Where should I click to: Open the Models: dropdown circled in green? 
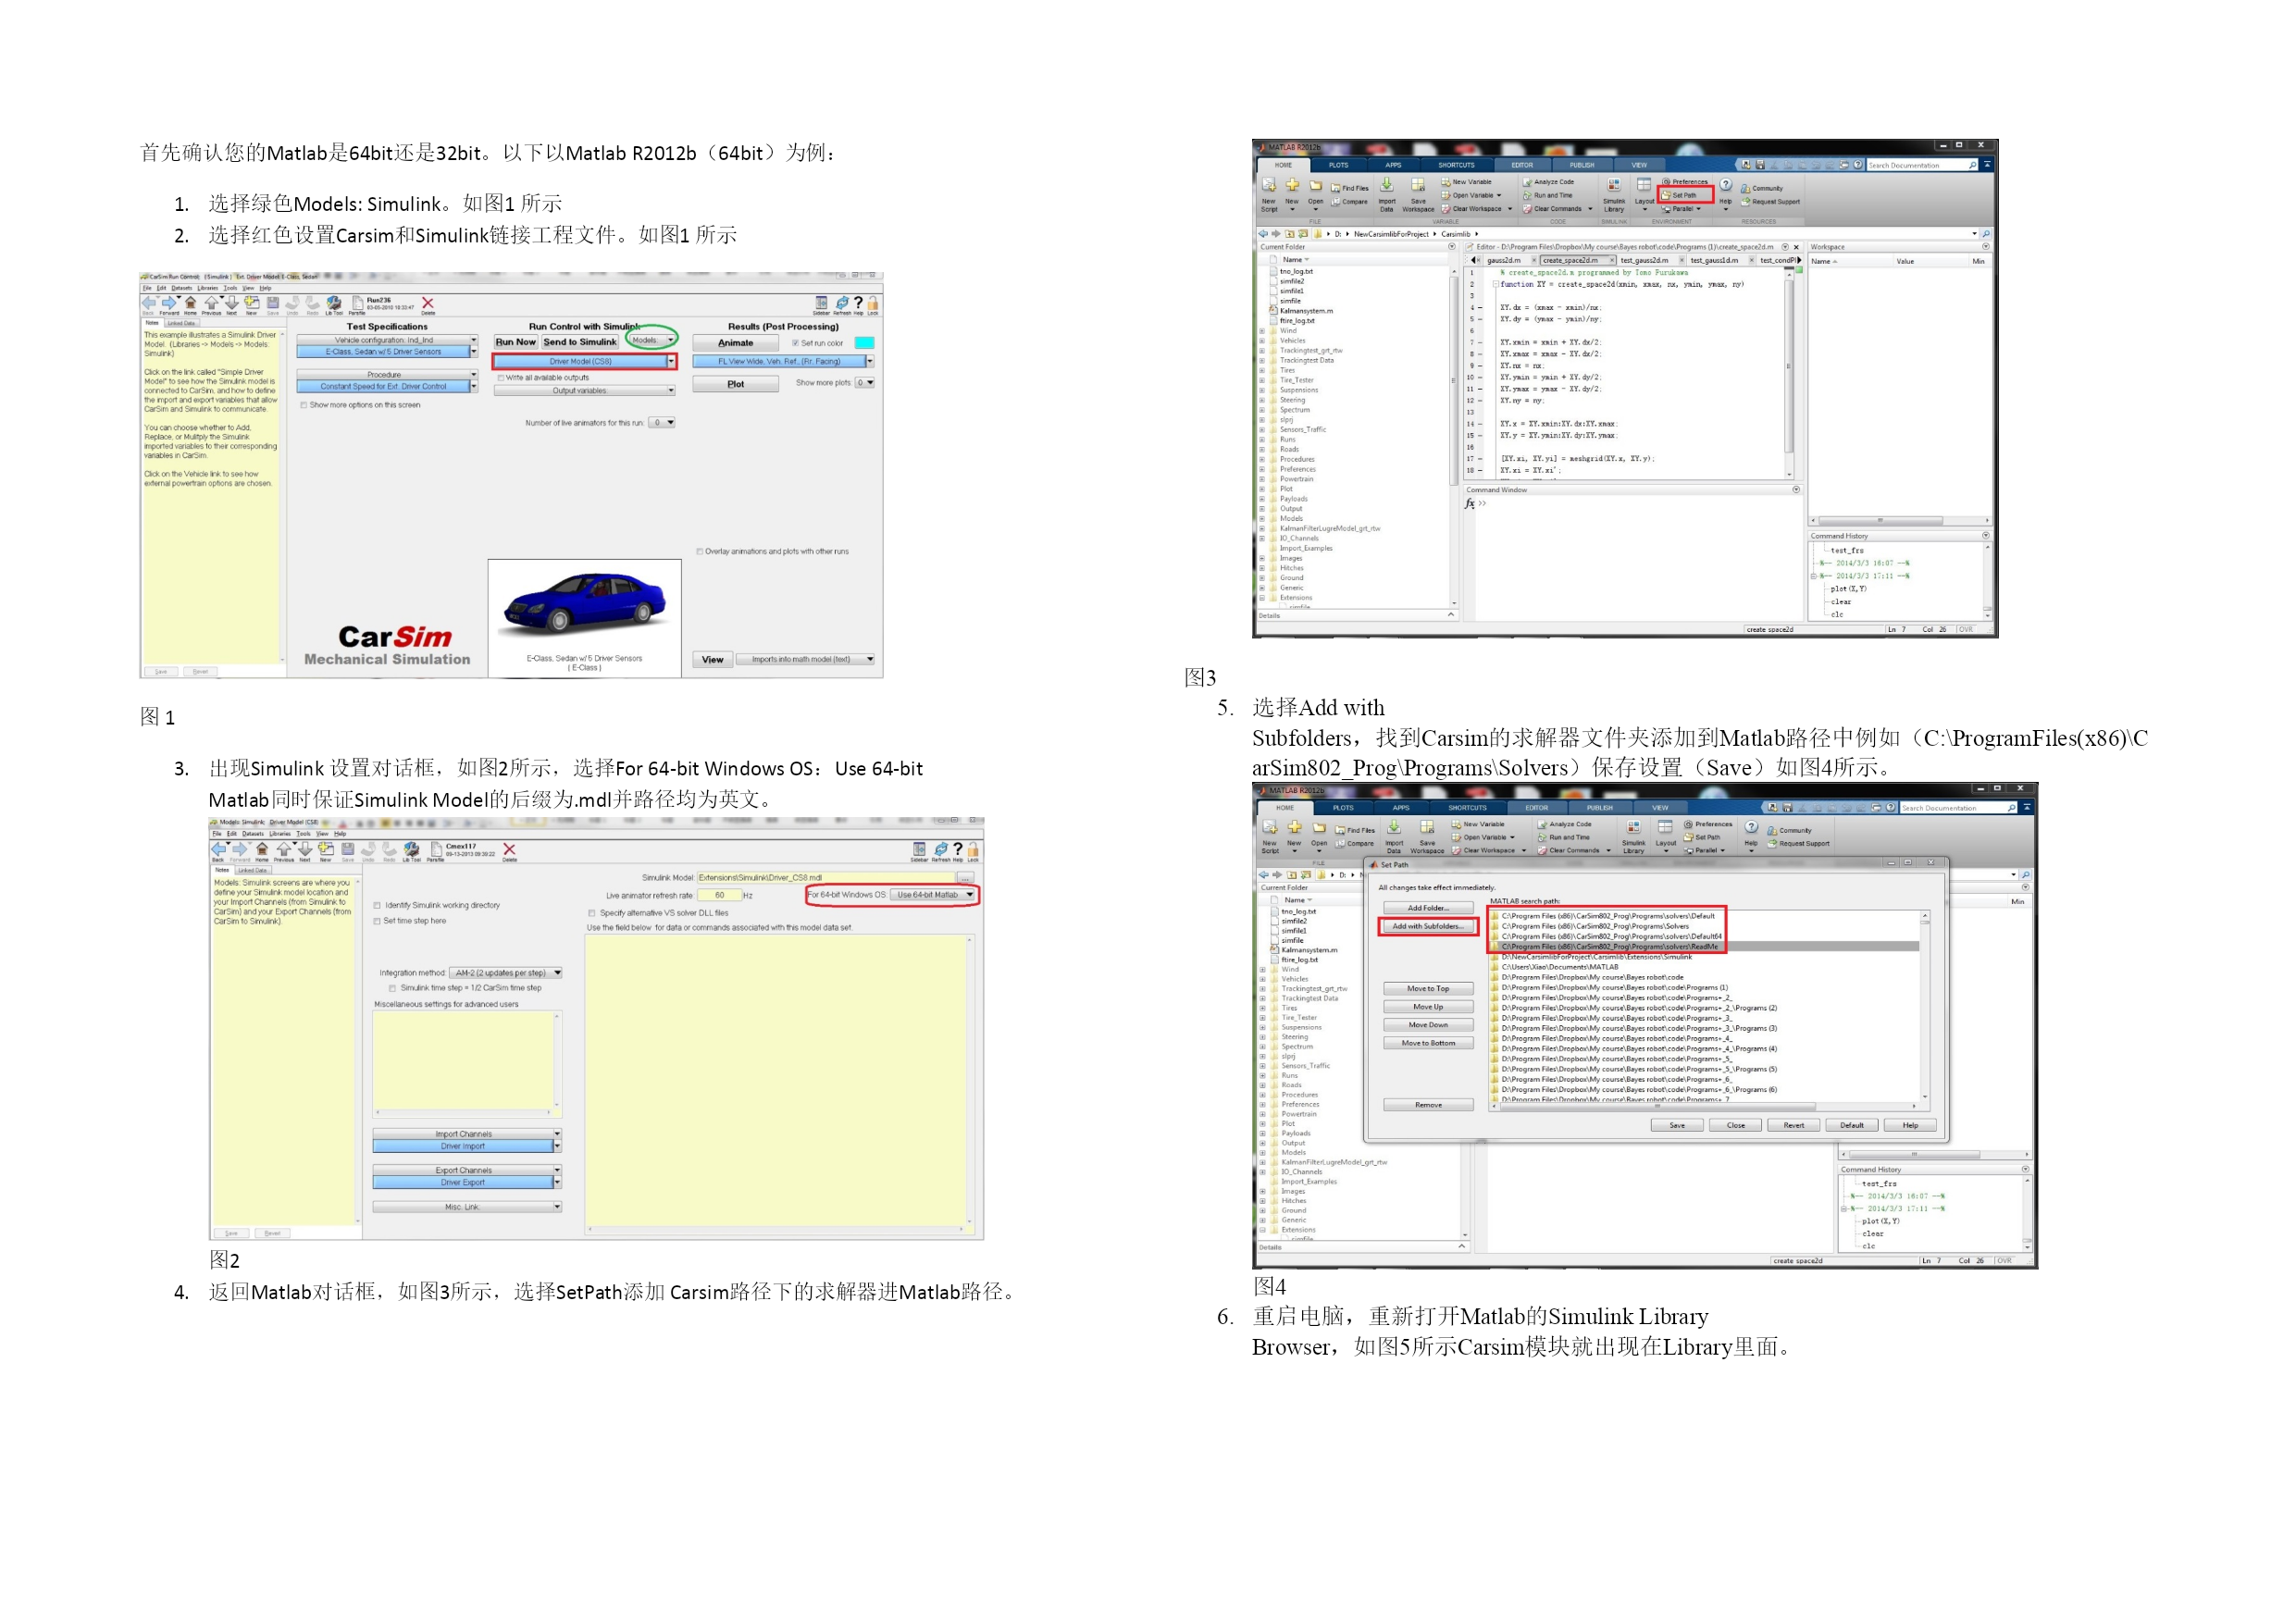coord(653,340)
